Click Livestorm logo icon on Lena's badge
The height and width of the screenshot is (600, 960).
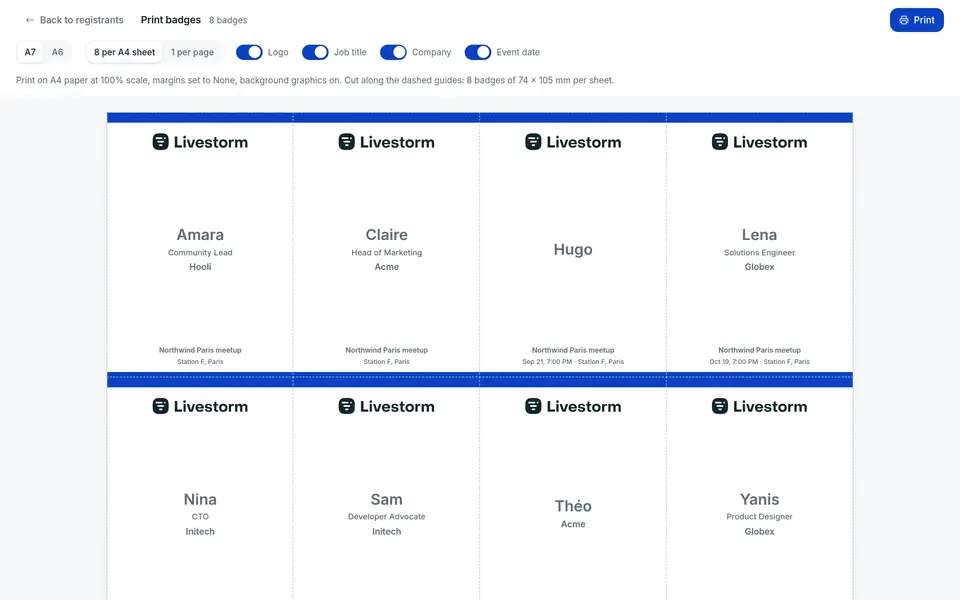click(720, 142)
